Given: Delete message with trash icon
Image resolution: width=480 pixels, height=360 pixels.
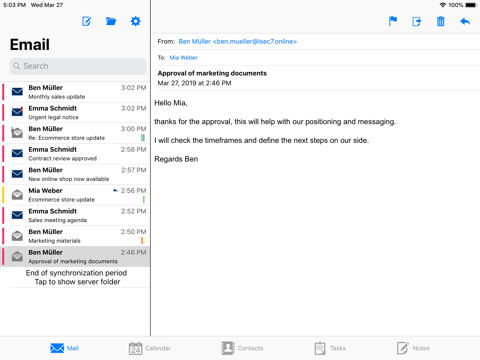Looking at the screenshot, I should [x=441, y=21].
